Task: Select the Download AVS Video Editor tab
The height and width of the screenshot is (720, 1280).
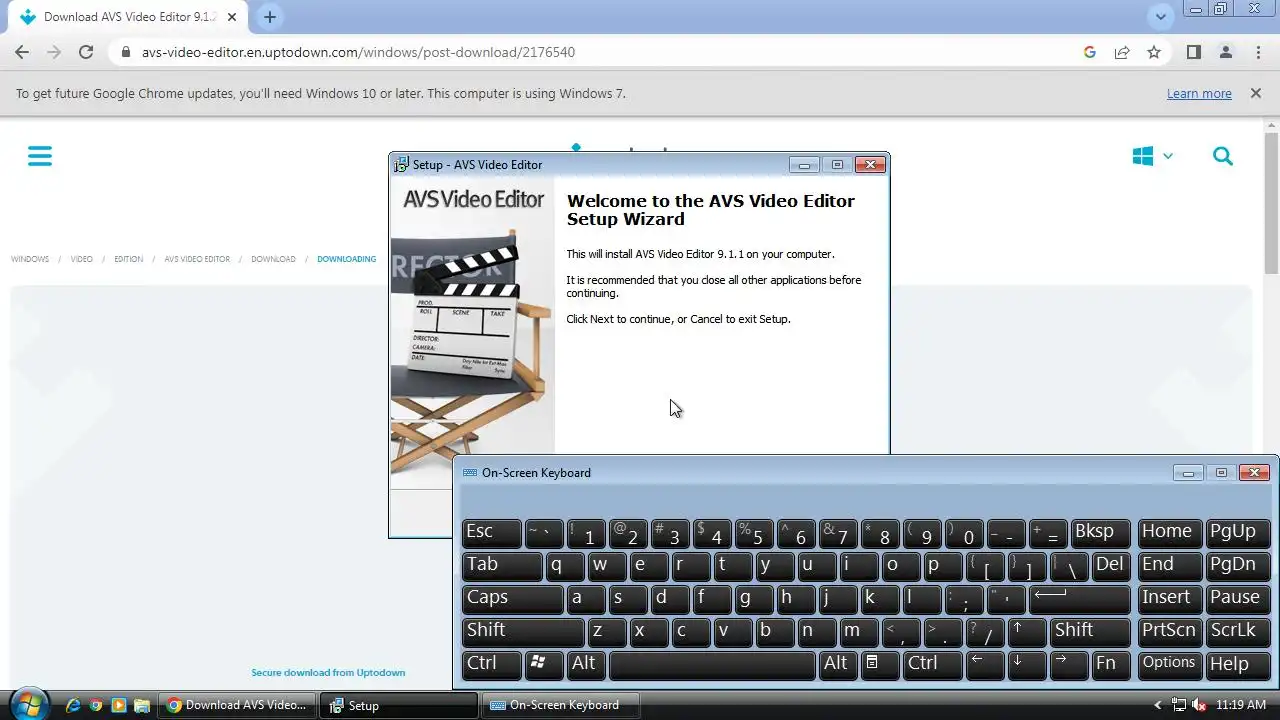Action: 126,17
